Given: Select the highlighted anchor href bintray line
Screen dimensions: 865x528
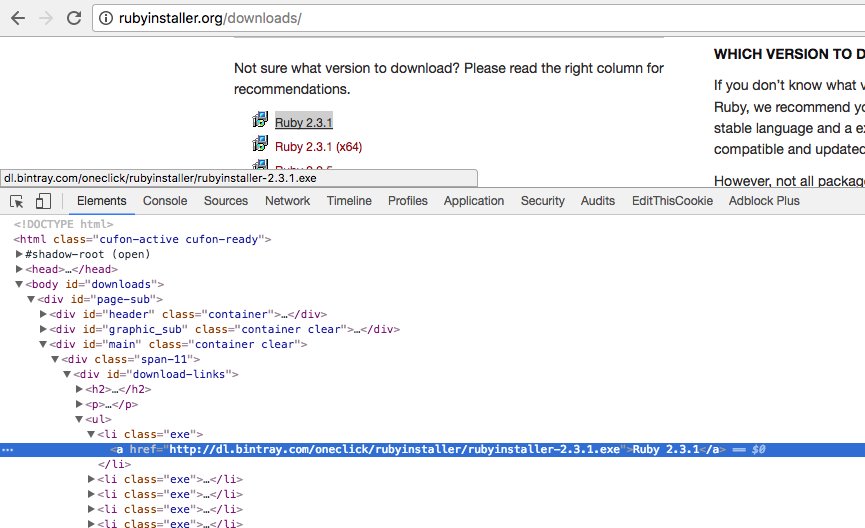Looking at the screenshot, I should coord(432,450).
